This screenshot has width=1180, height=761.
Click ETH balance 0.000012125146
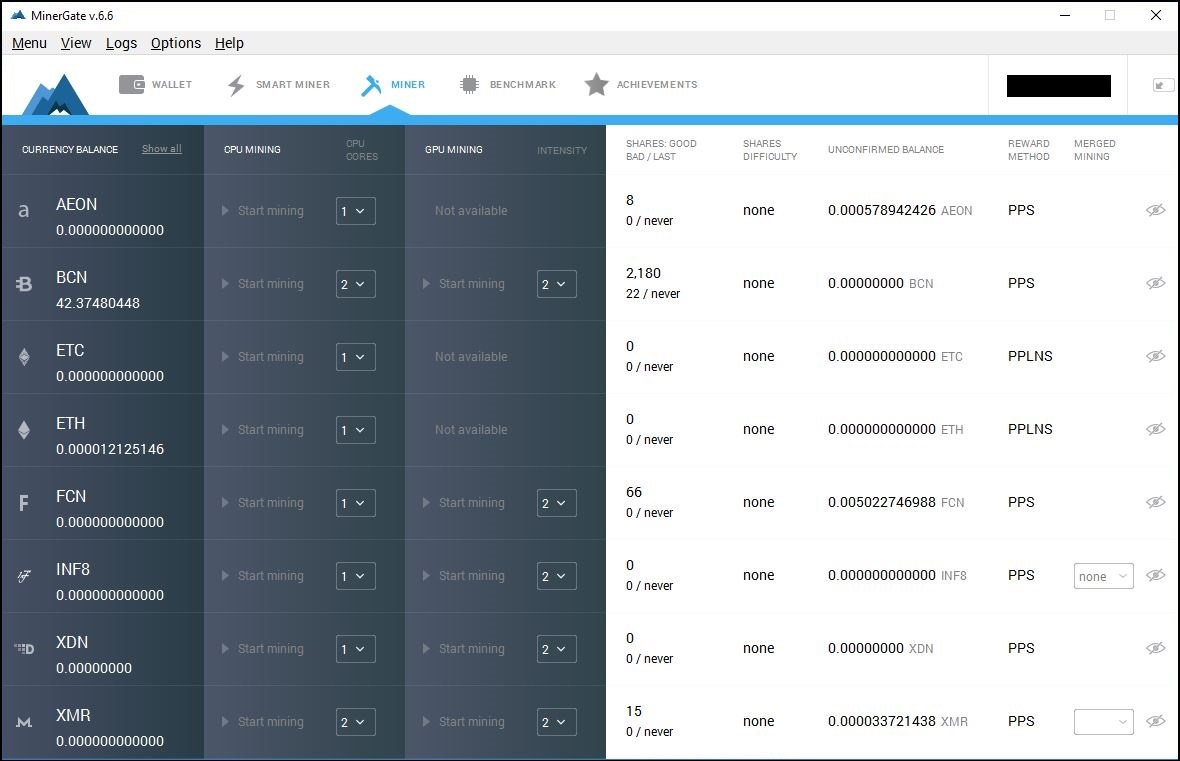pos(110,449)
